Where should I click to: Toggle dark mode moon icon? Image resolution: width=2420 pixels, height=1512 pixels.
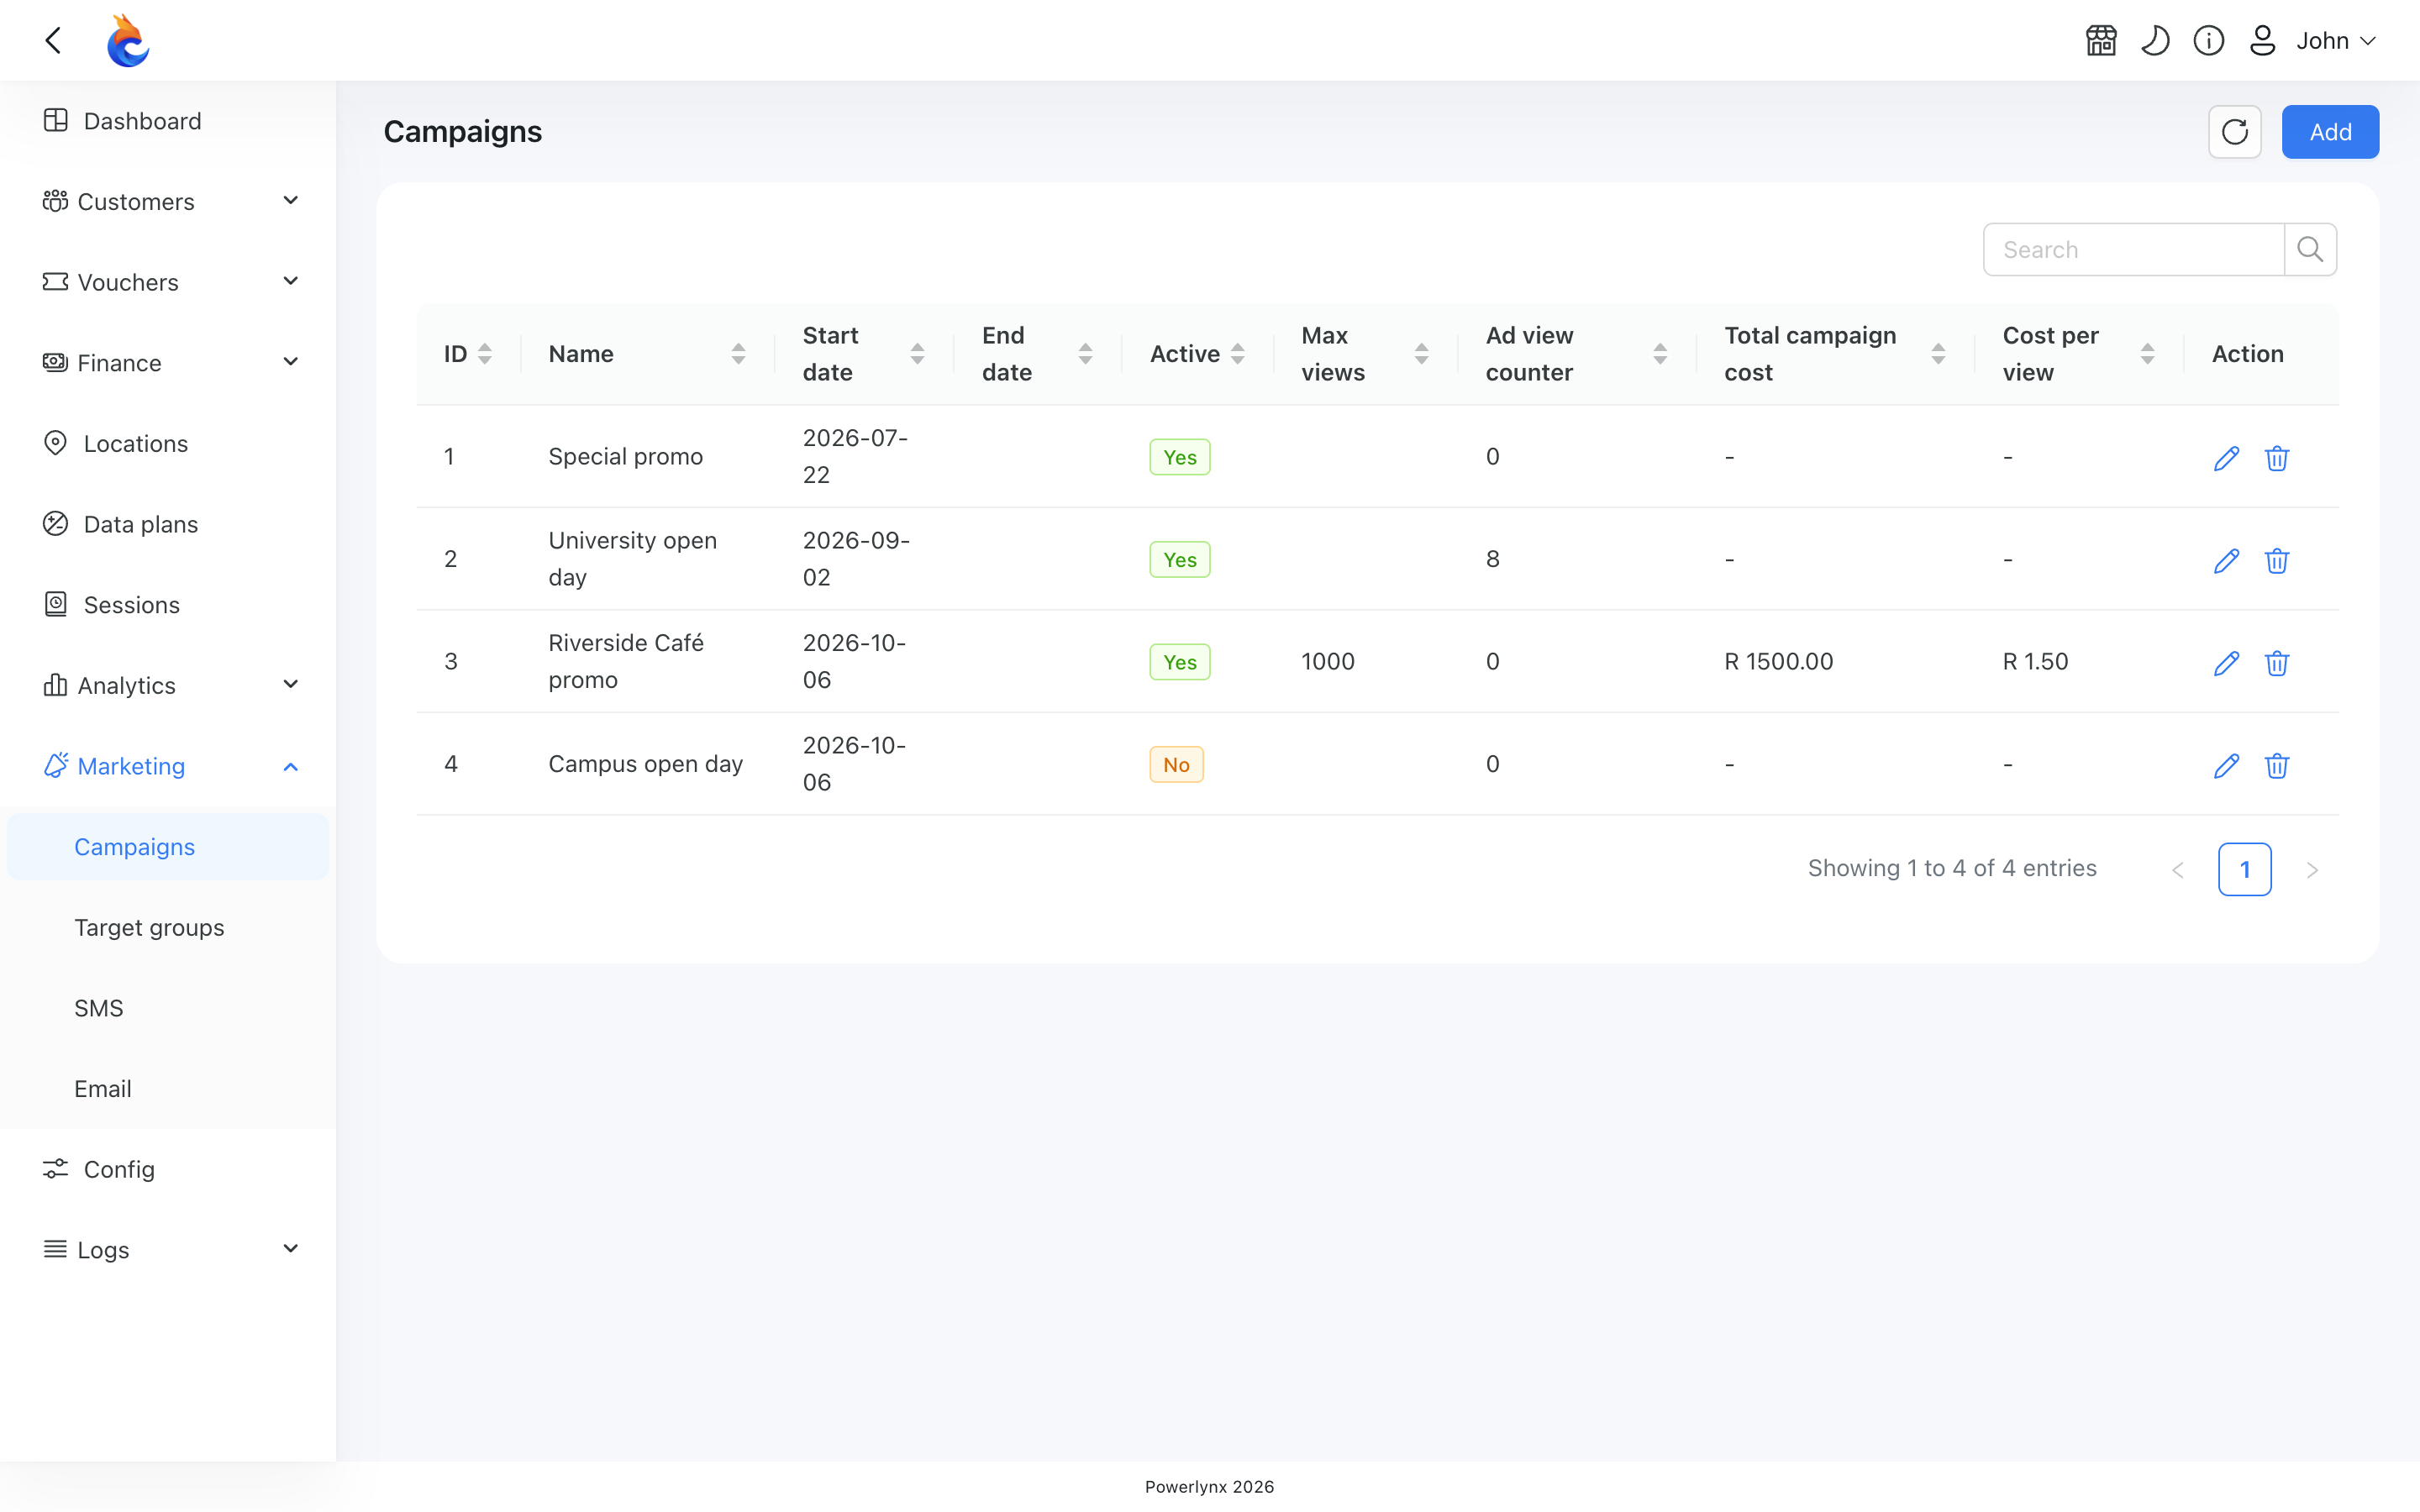pos(2155,41)
